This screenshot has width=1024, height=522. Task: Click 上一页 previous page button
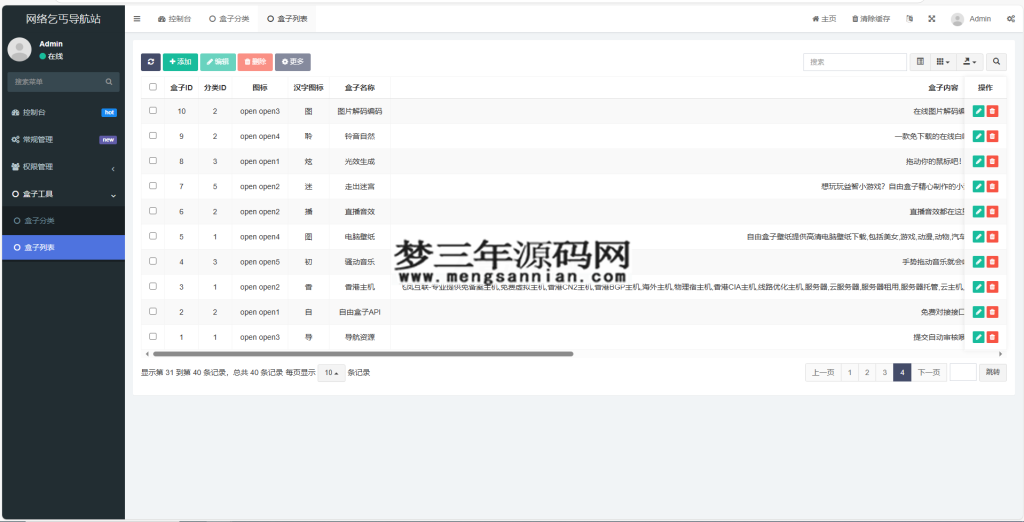pos(823,372)
